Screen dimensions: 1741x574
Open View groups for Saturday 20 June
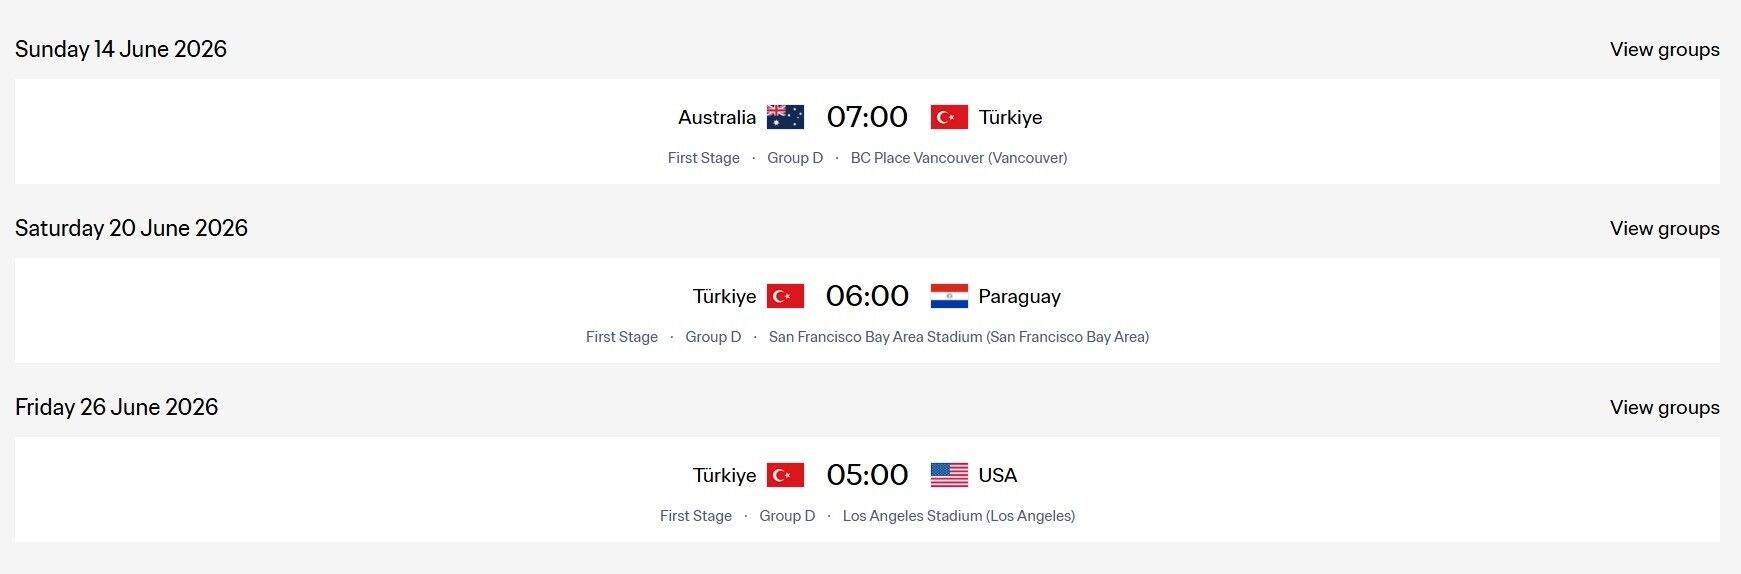(x=1664, y=228)
